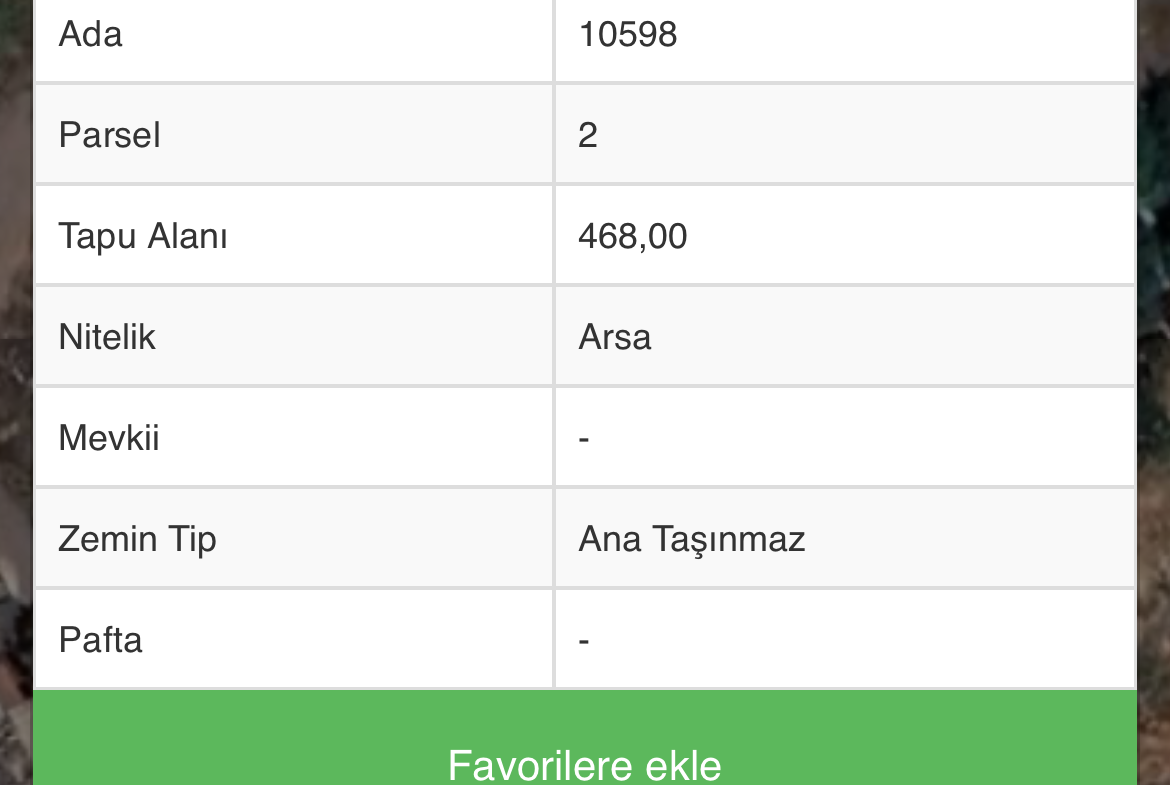Select the Mevkii label cell
Viewport: 1170px width, 785px height.
coord(293,437)
